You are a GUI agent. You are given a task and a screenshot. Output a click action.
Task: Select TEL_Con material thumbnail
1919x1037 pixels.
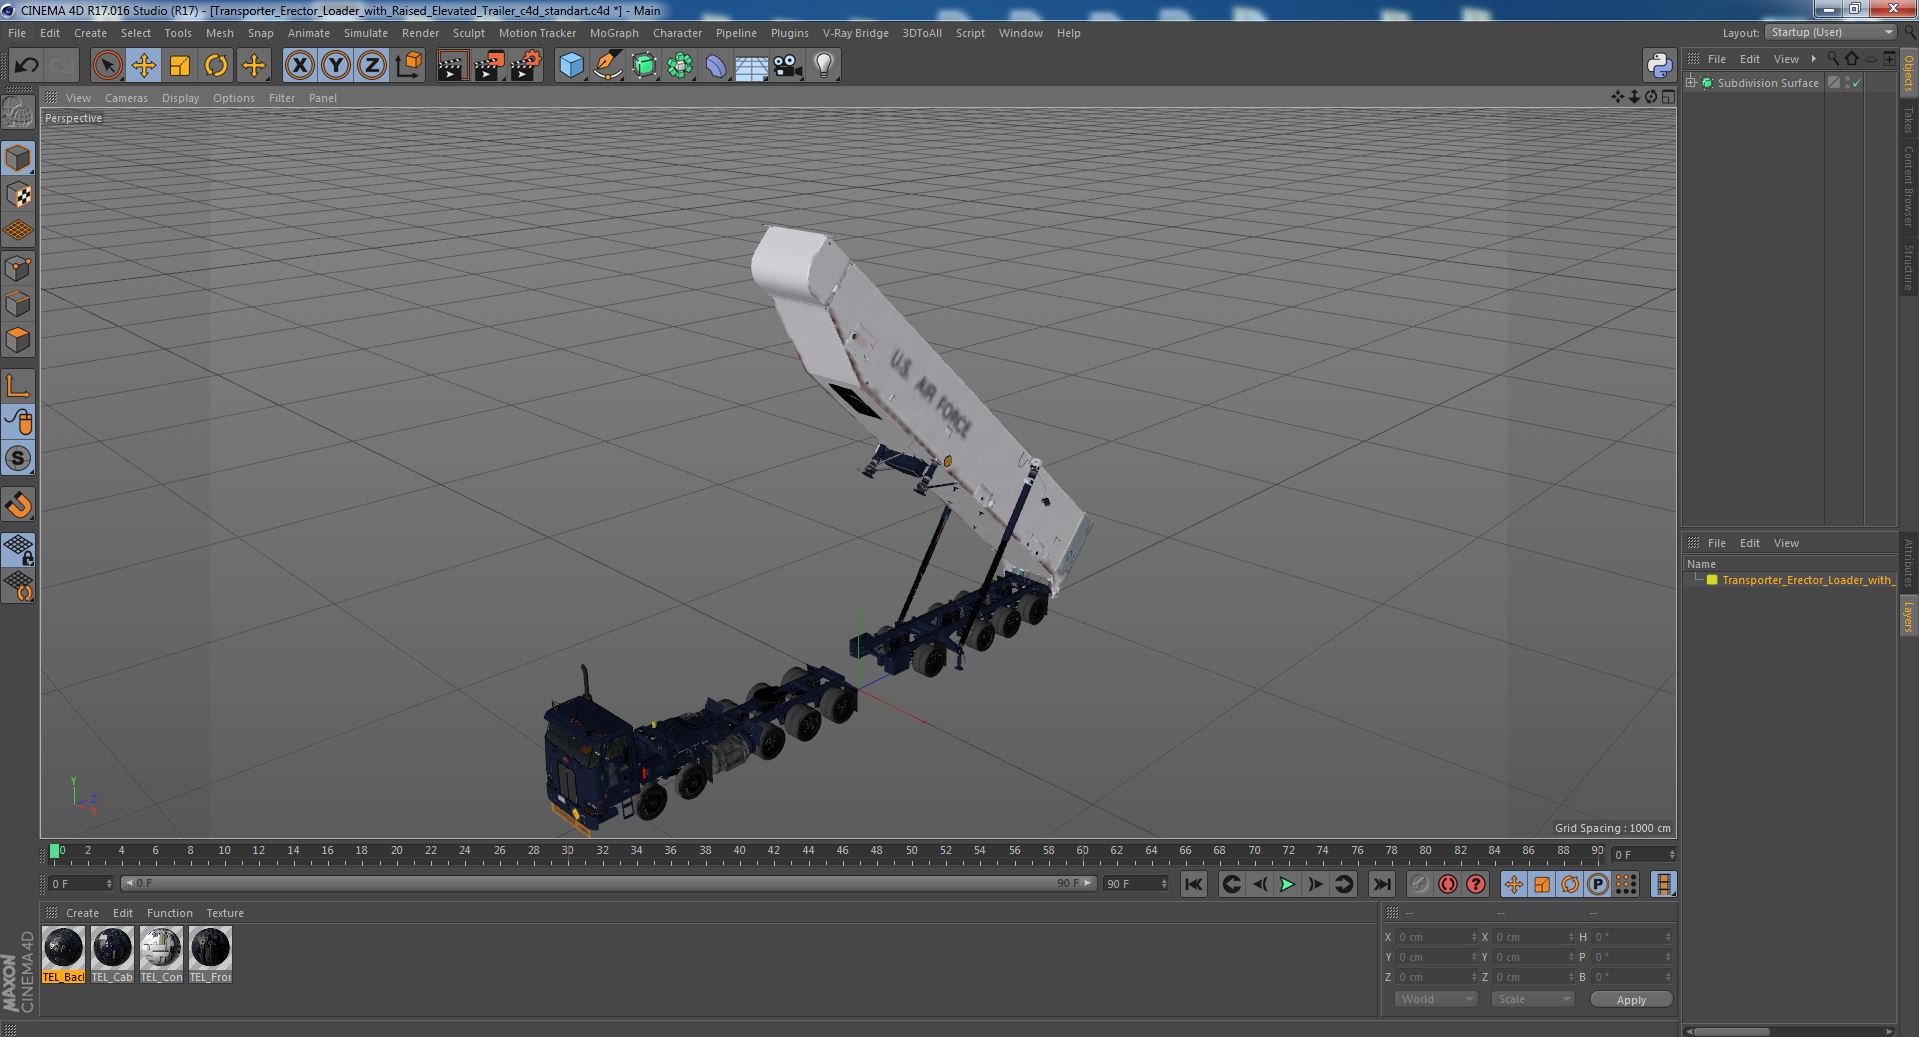(x=161, y=955)
